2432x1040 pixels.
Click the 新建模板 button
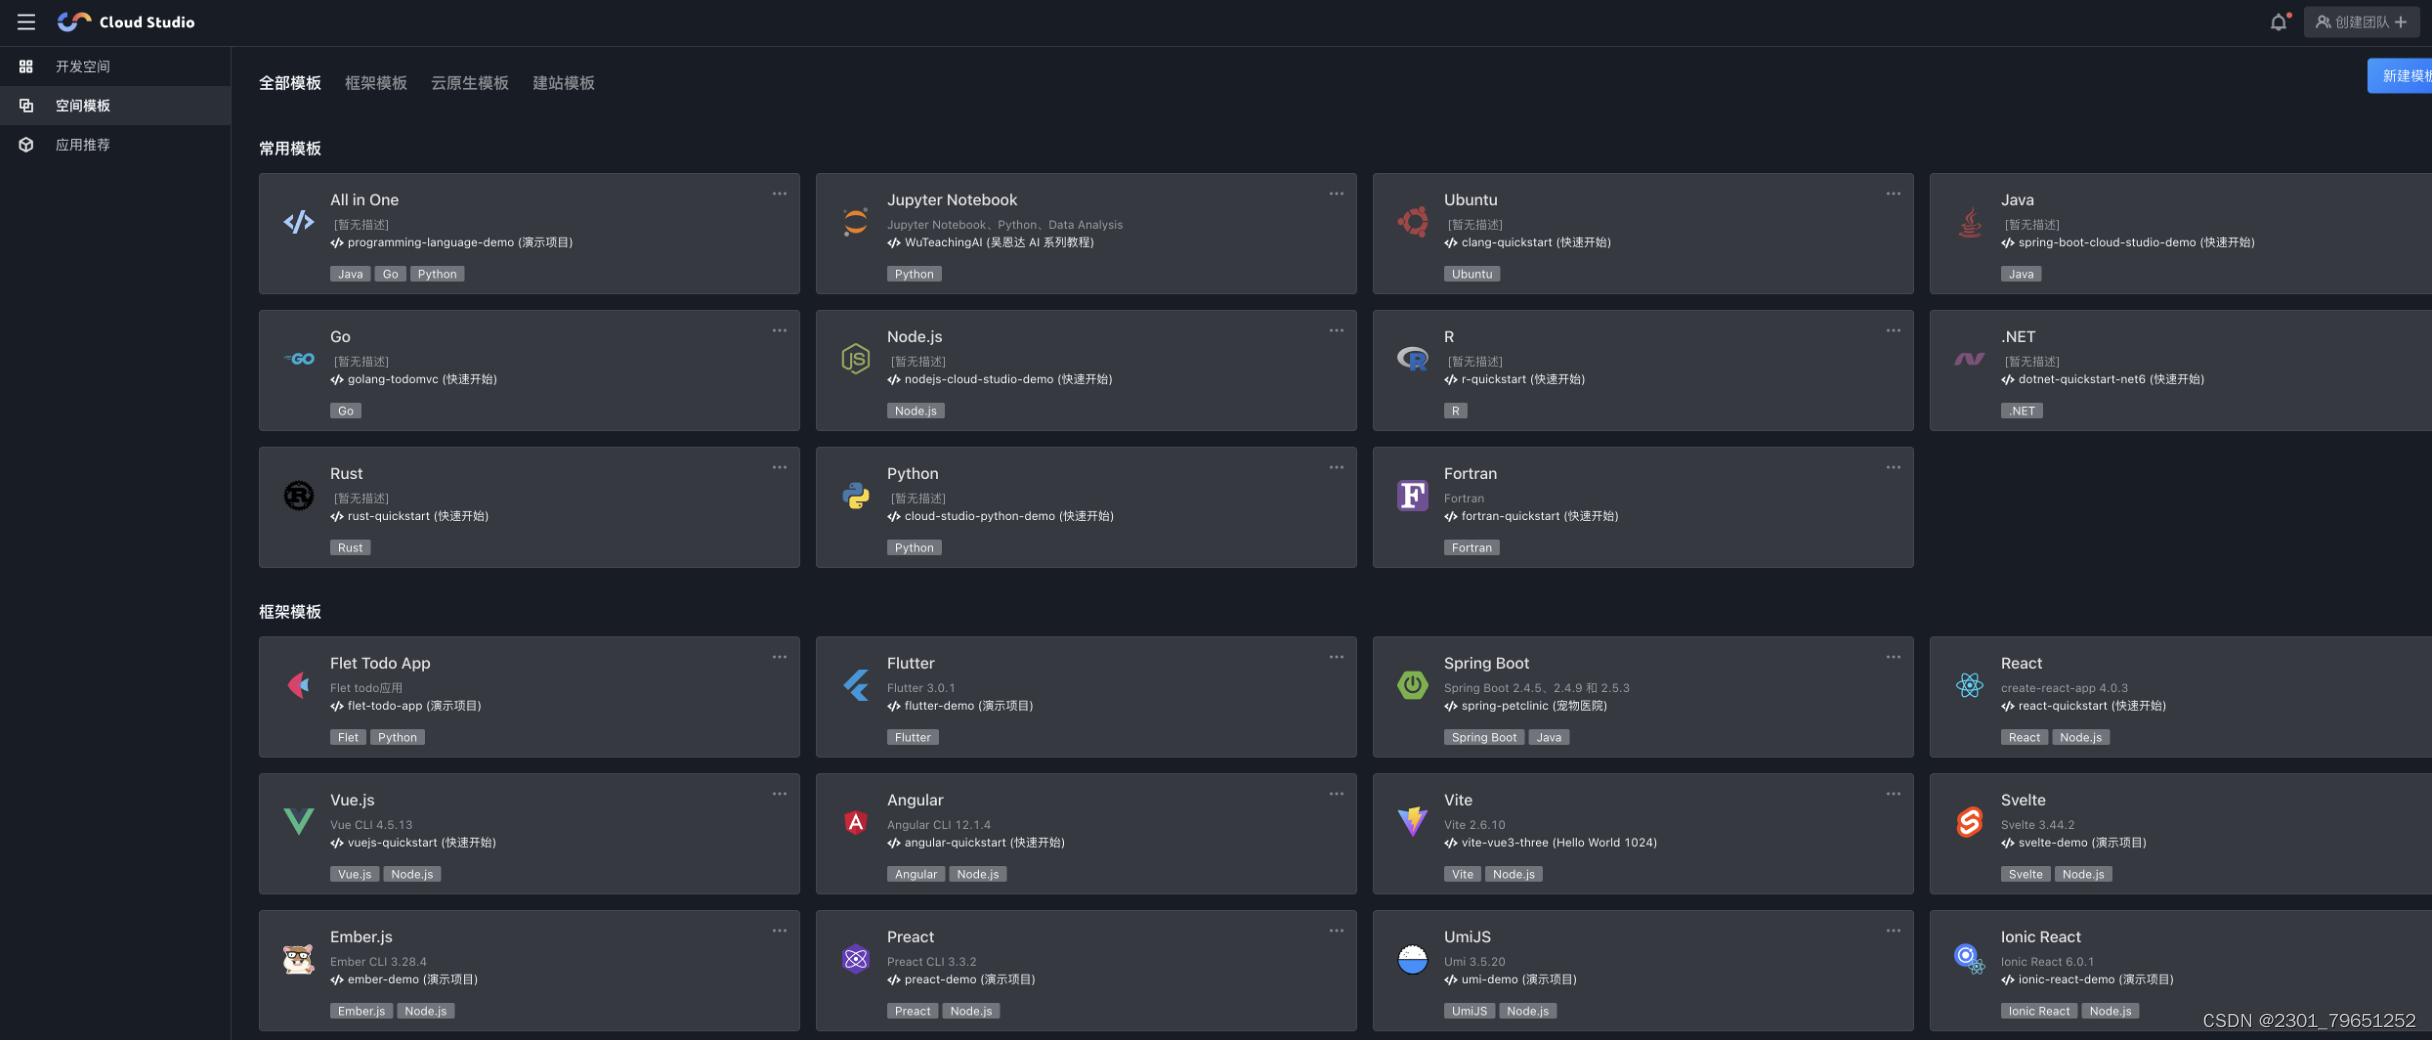point(2401,76)
